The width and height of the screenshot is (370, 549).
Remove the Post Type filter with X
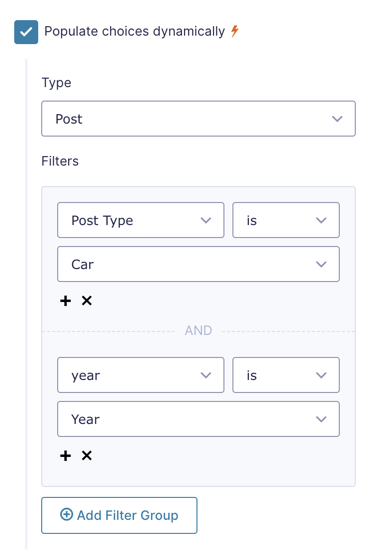(x=86, y=300)
